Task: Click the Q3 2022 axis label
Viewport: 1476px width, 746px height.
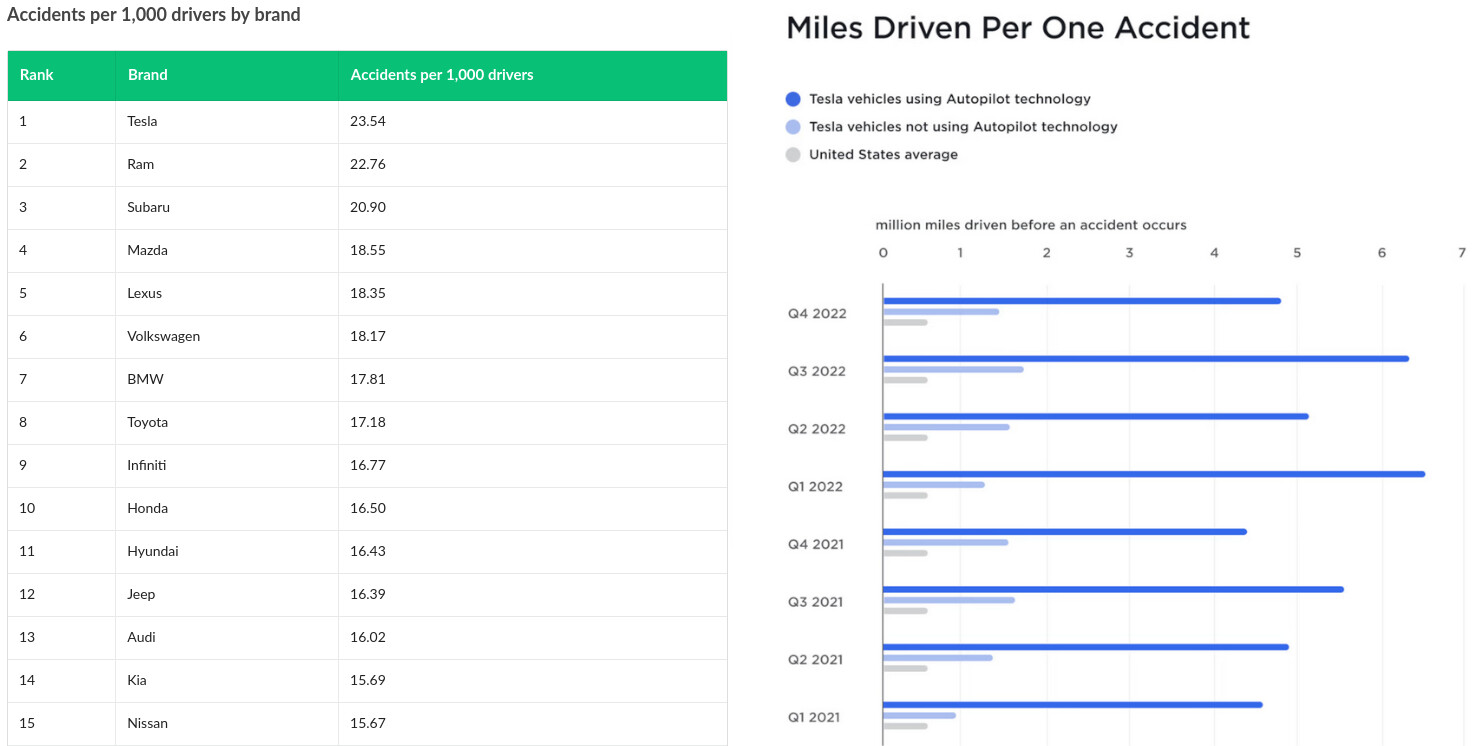Action: click(817, 371)
